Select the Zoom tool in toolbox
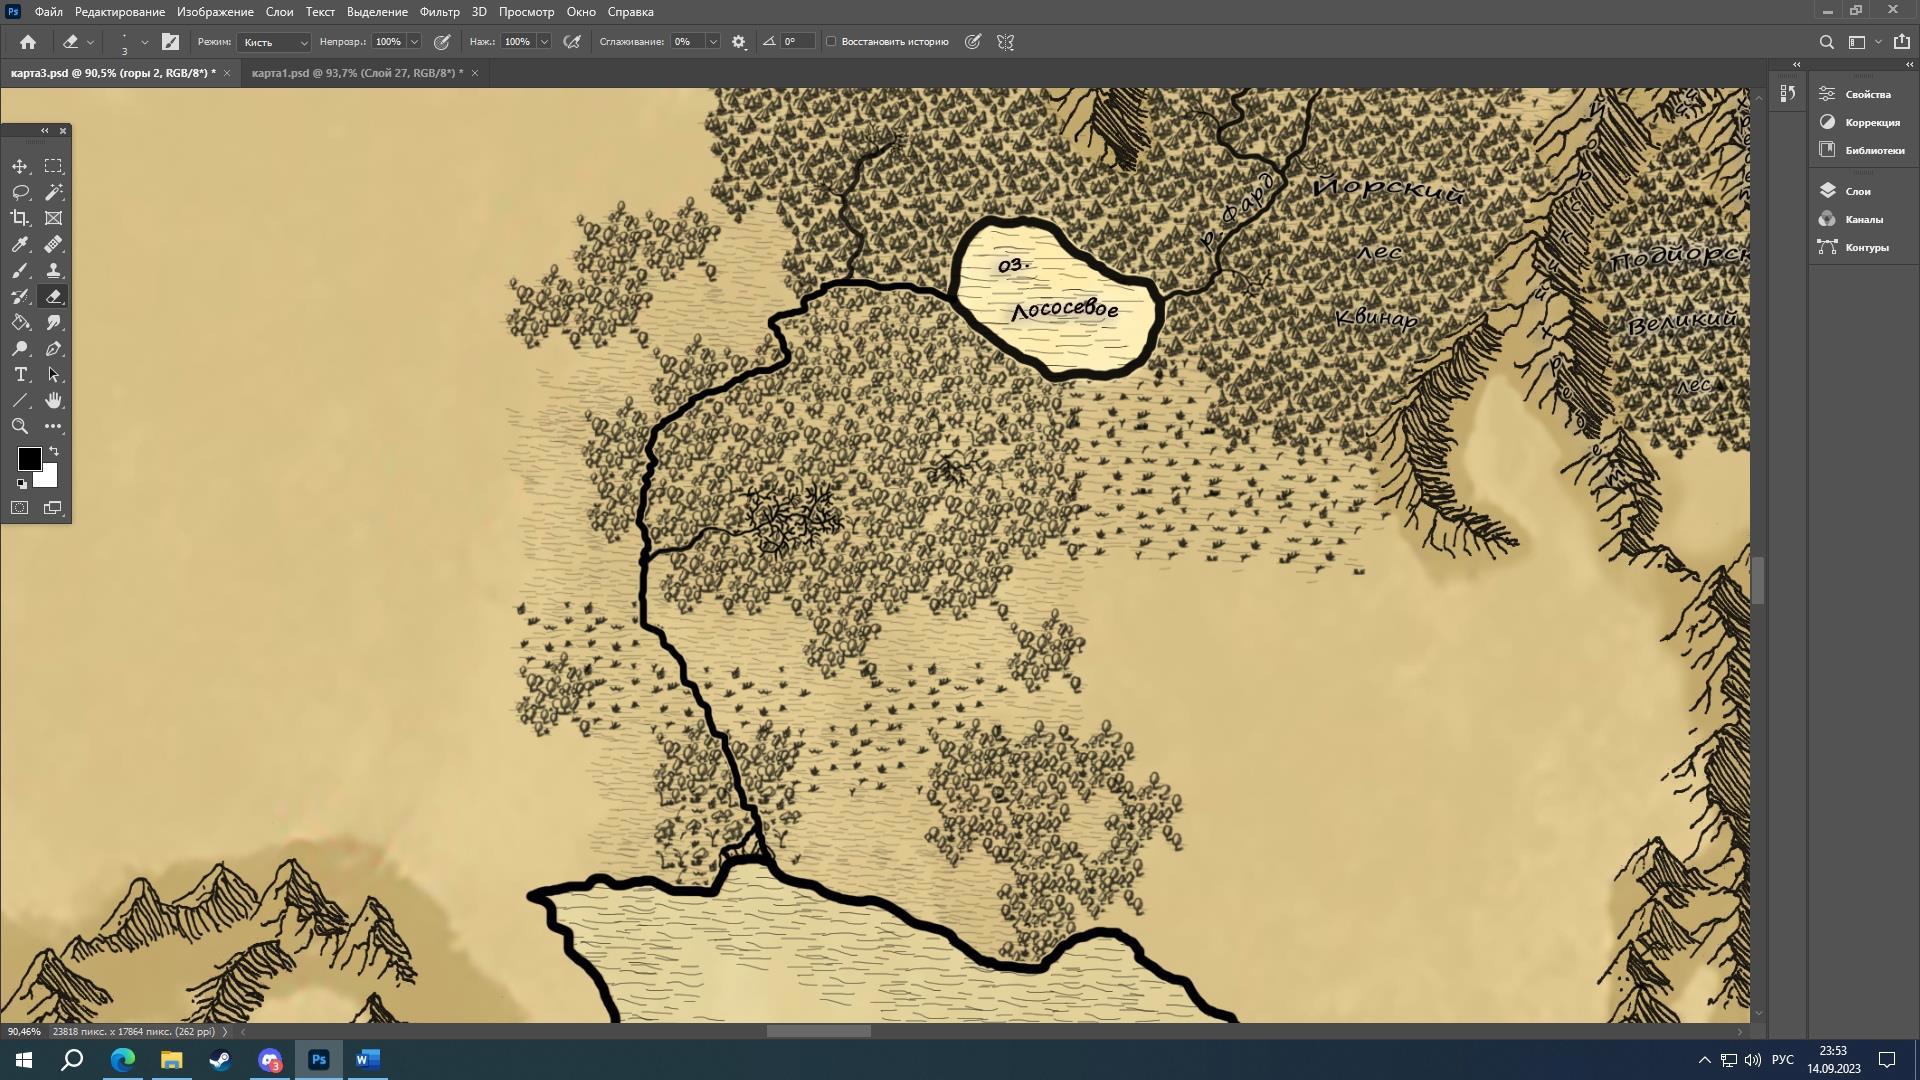 tap(20, 426)
